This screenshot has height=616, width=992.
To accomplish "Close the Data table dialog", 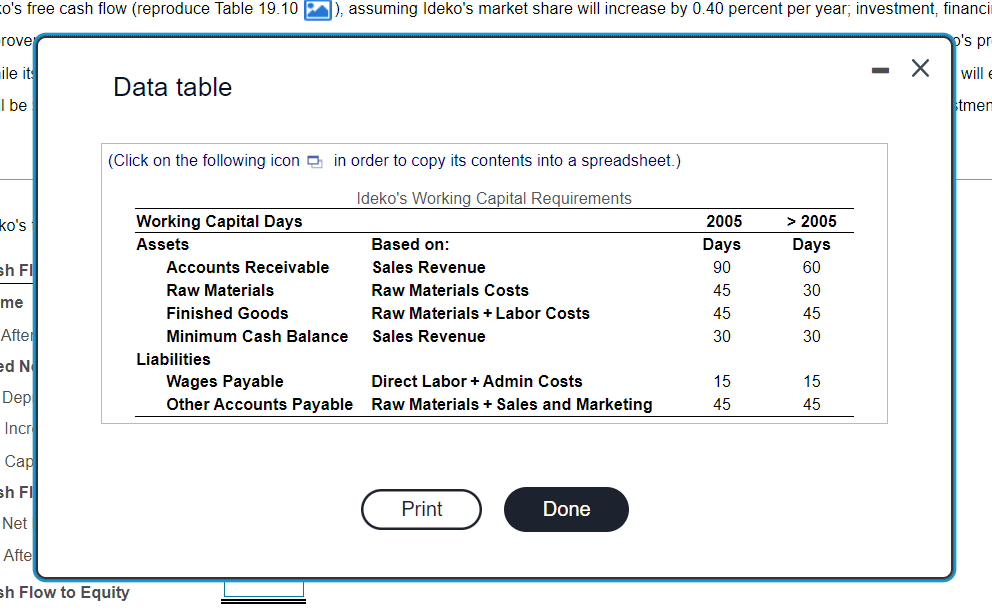I will [x=921, y=68].
